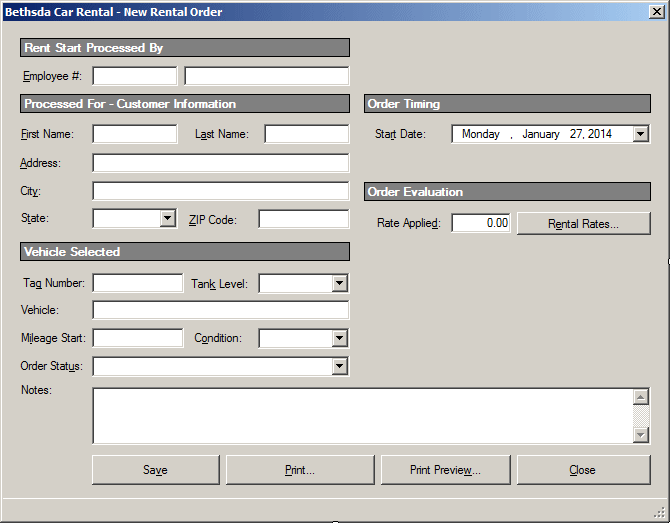
Task: Click the Rent Start Processed By header
Action: [185, 48]
